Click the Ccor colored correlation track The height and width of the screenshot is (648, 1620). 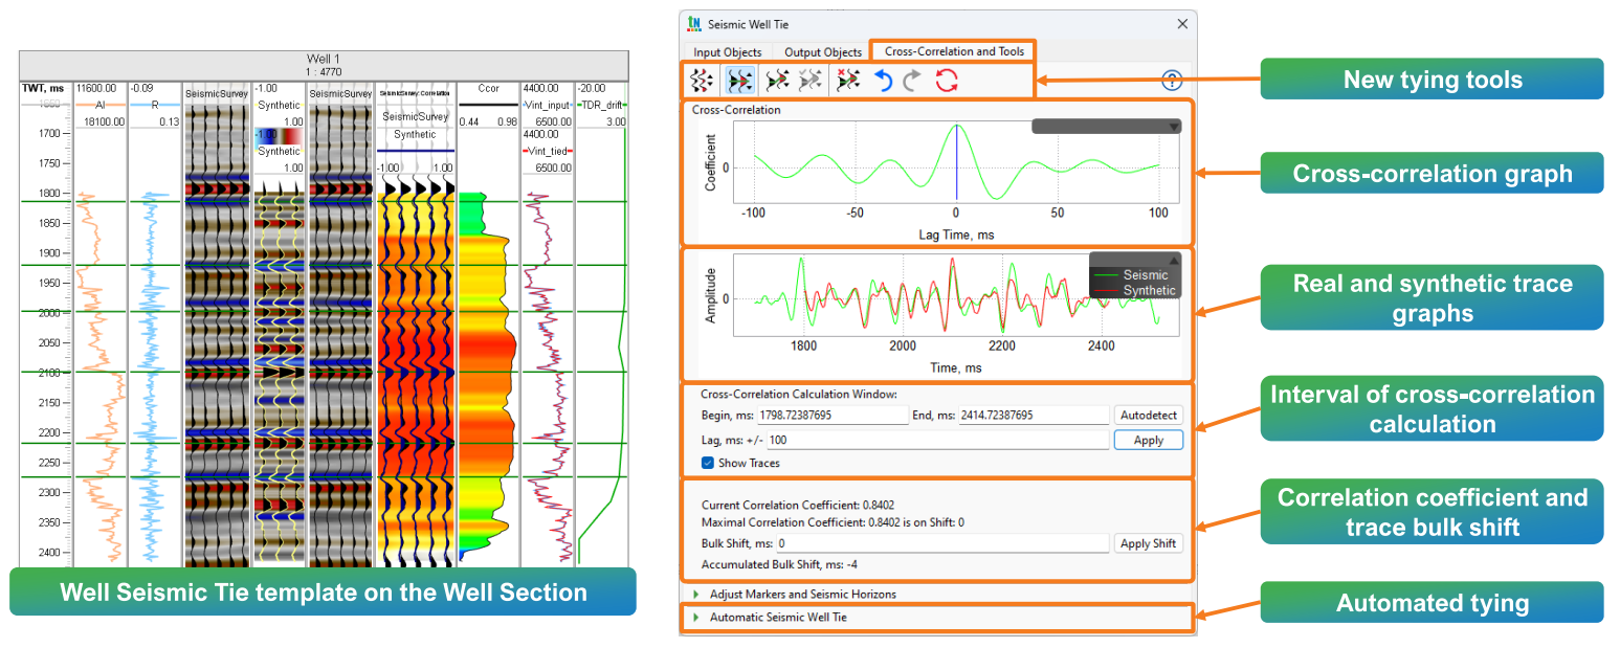[x=487, y=375]
